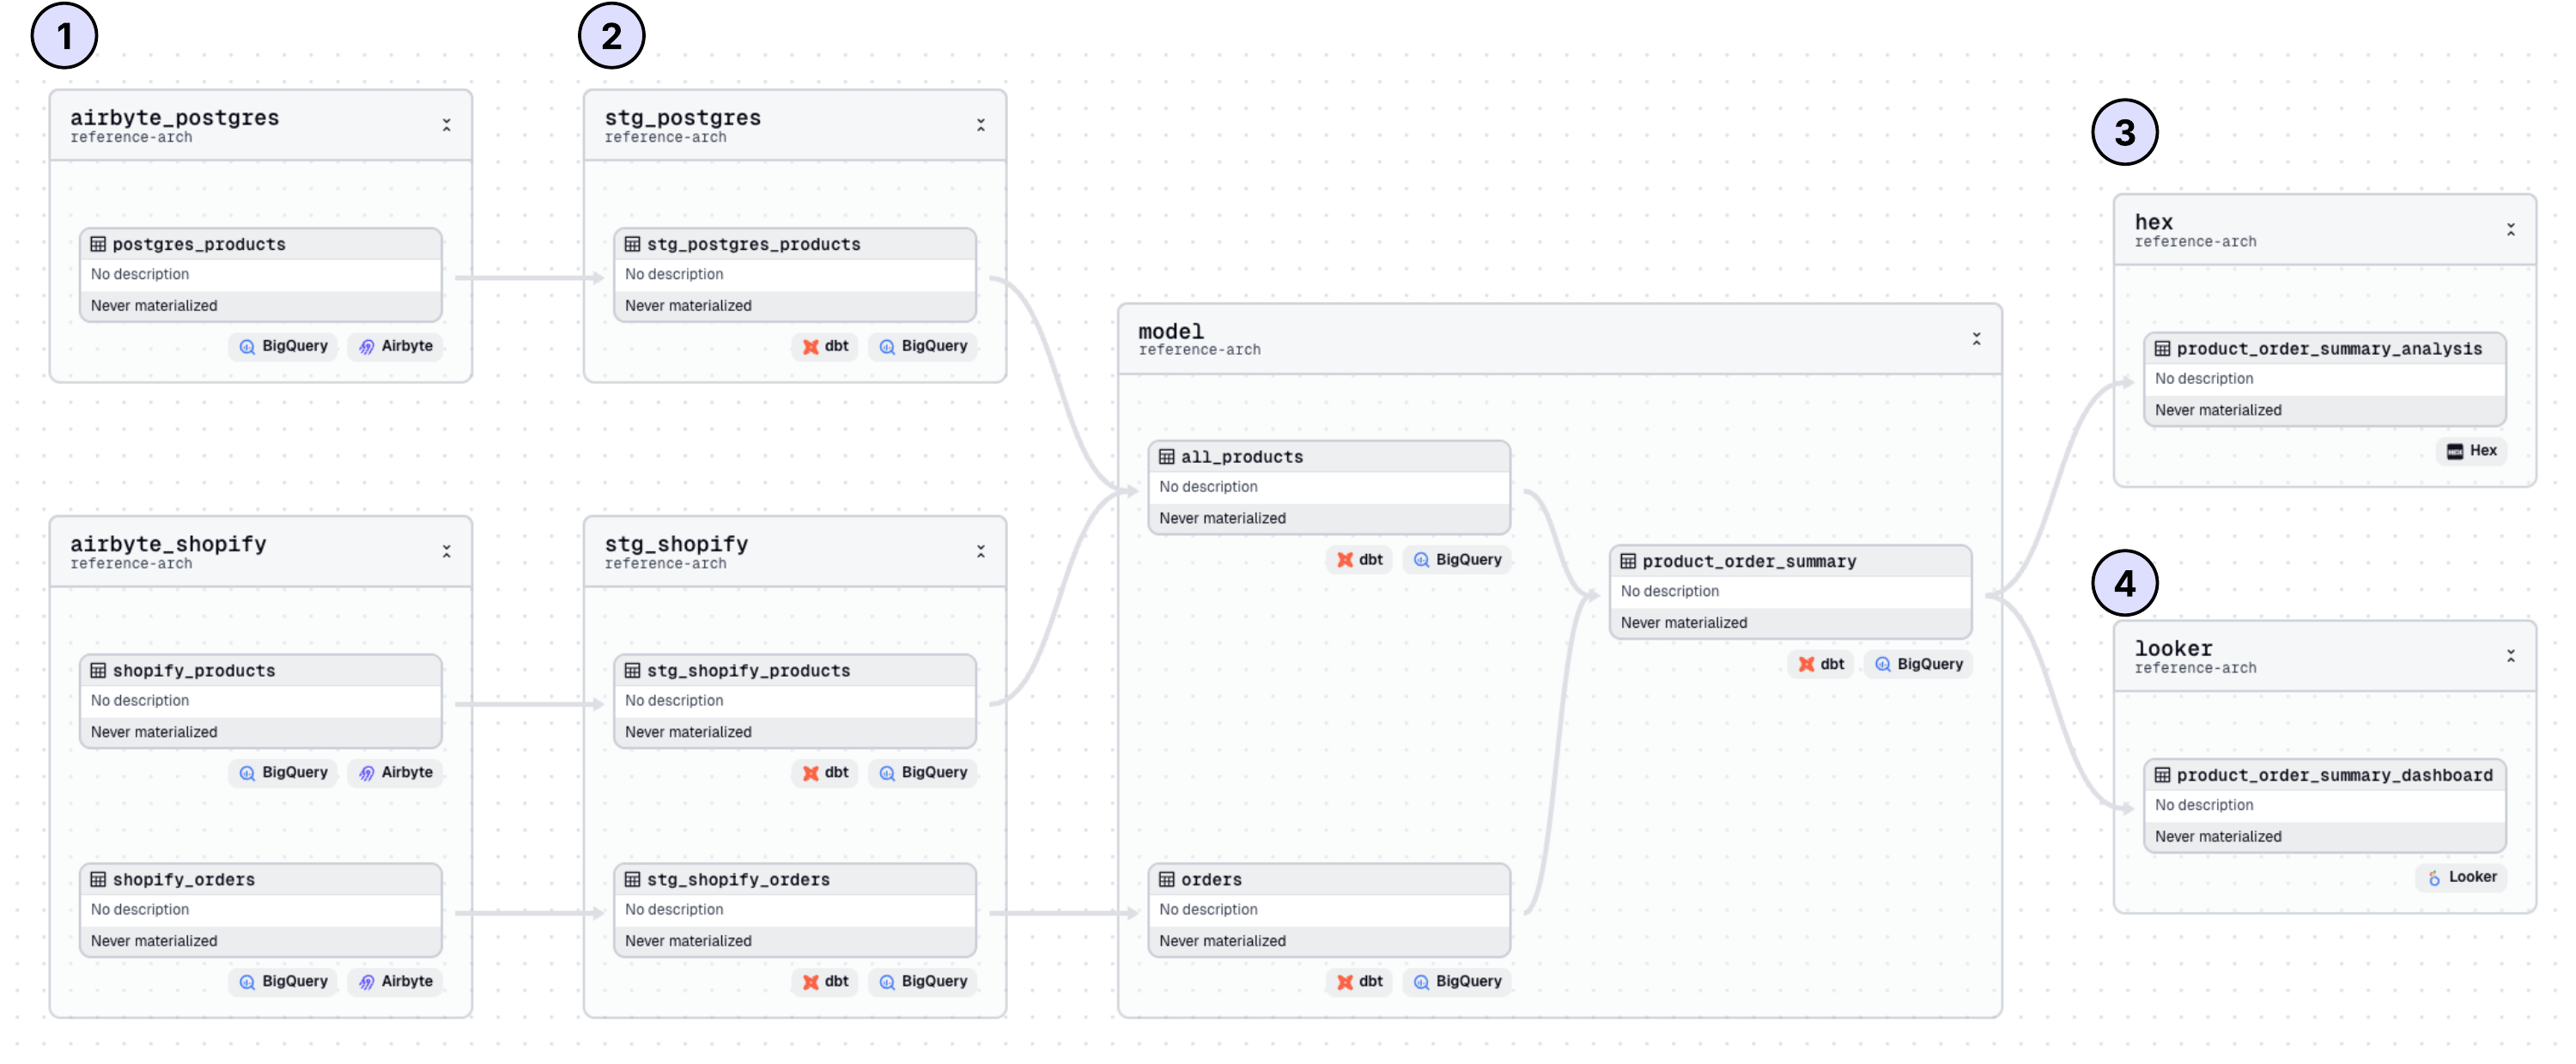Select the orders asset in model group
2576x1064 pixels.
click(x=1328, y=909)
